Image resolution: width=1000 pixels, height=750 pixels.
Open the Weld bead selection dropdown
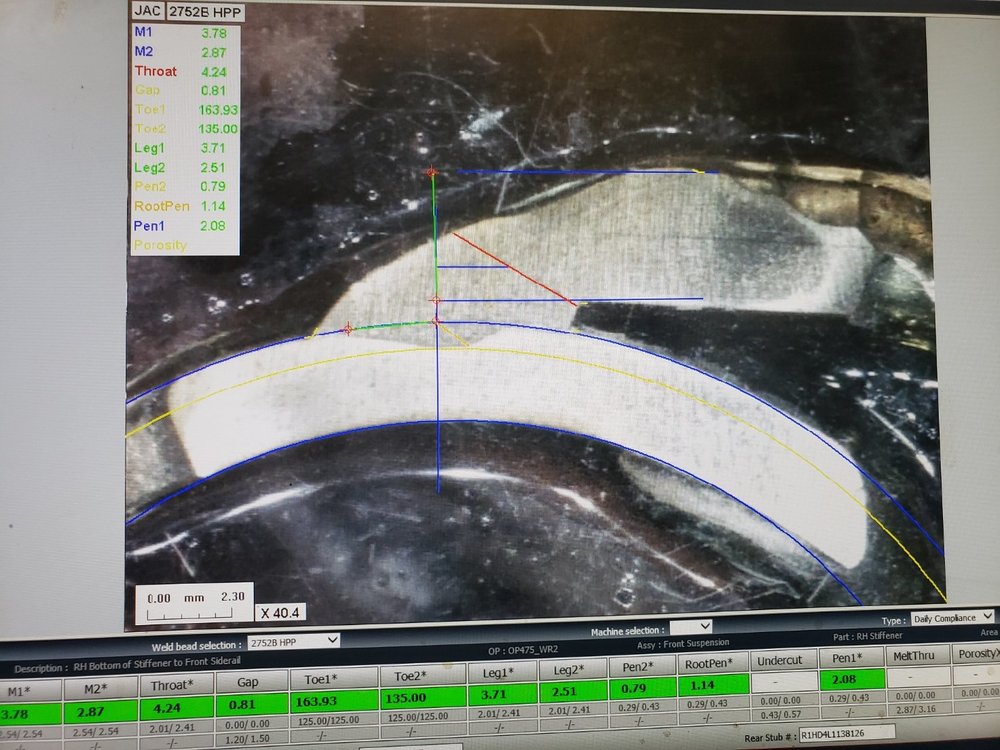(292, 640)
